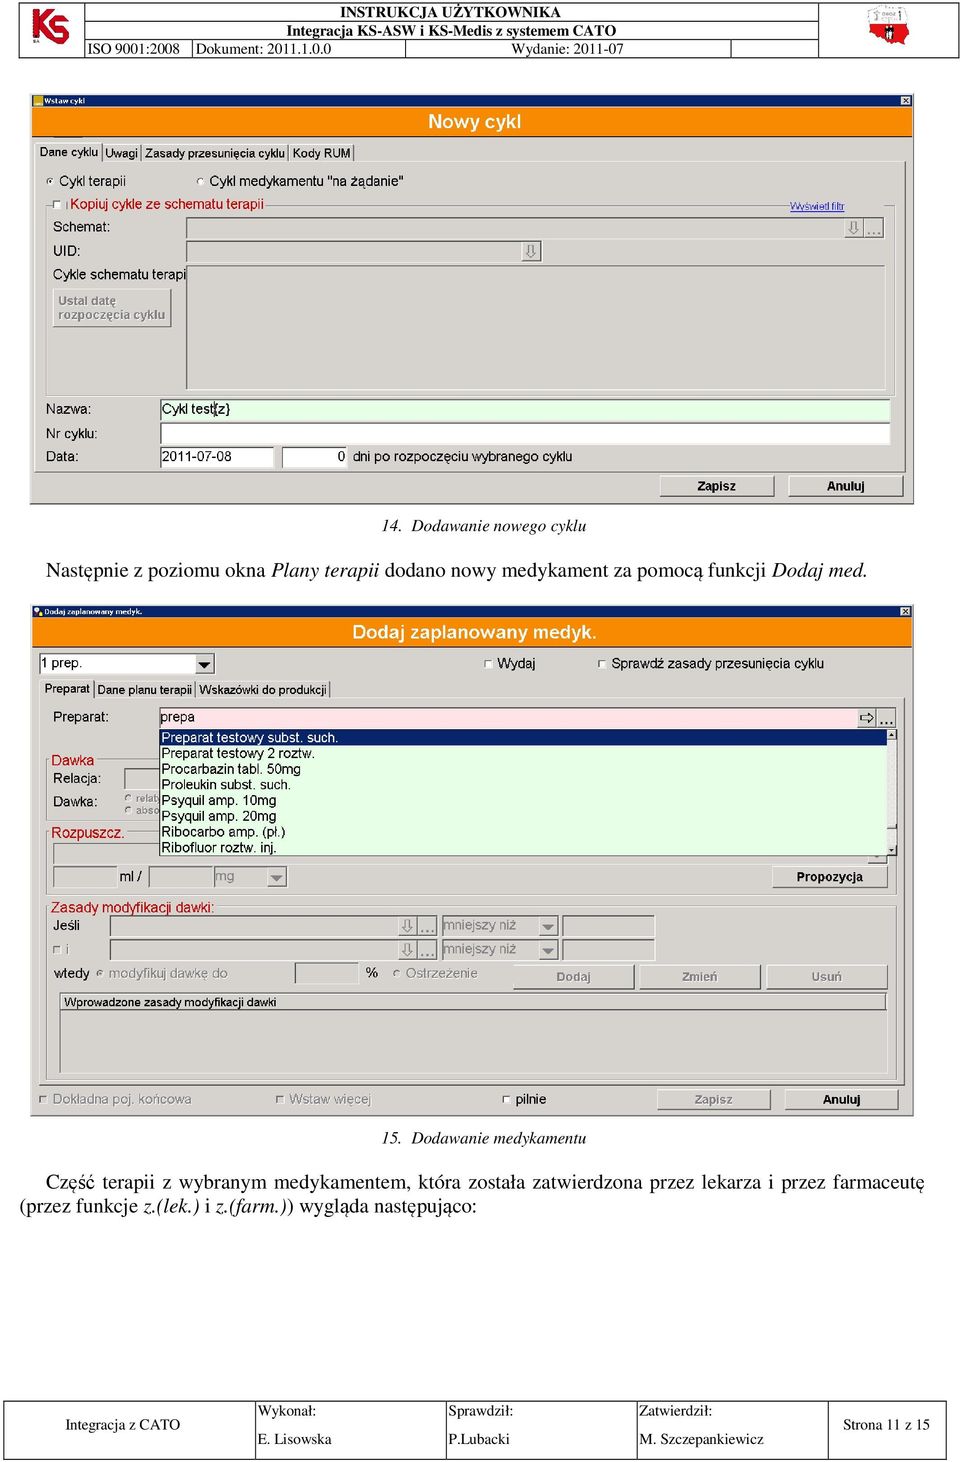Click the Nazwa field containing Cykl test
Screen dimensions: 960x1462
525,409
